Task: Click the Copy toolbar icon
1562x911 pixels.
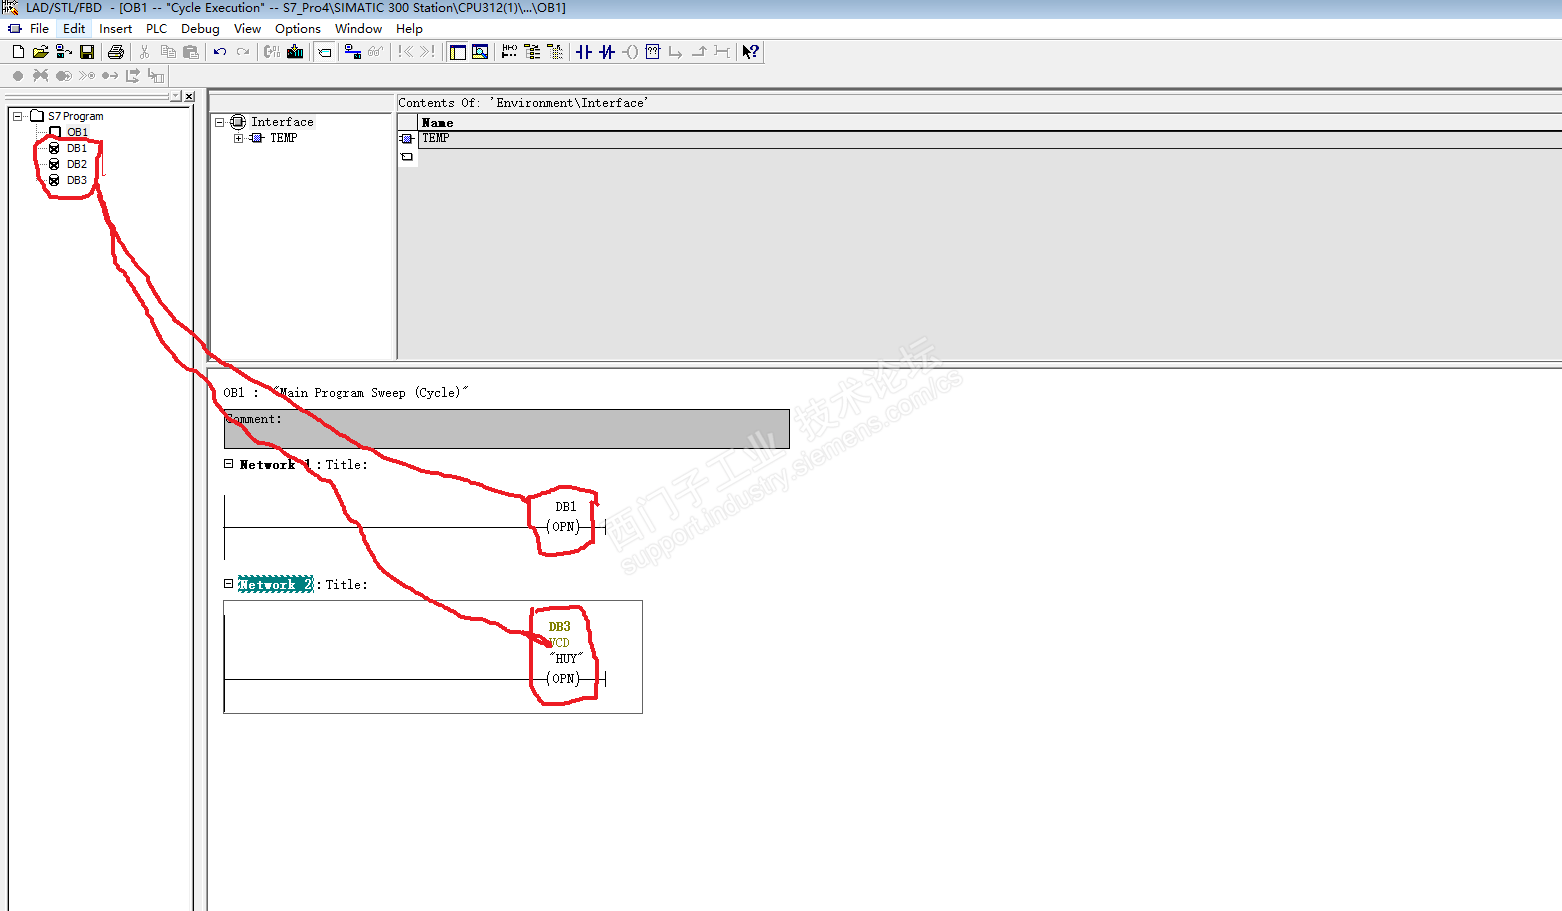Action: [168, 52]
